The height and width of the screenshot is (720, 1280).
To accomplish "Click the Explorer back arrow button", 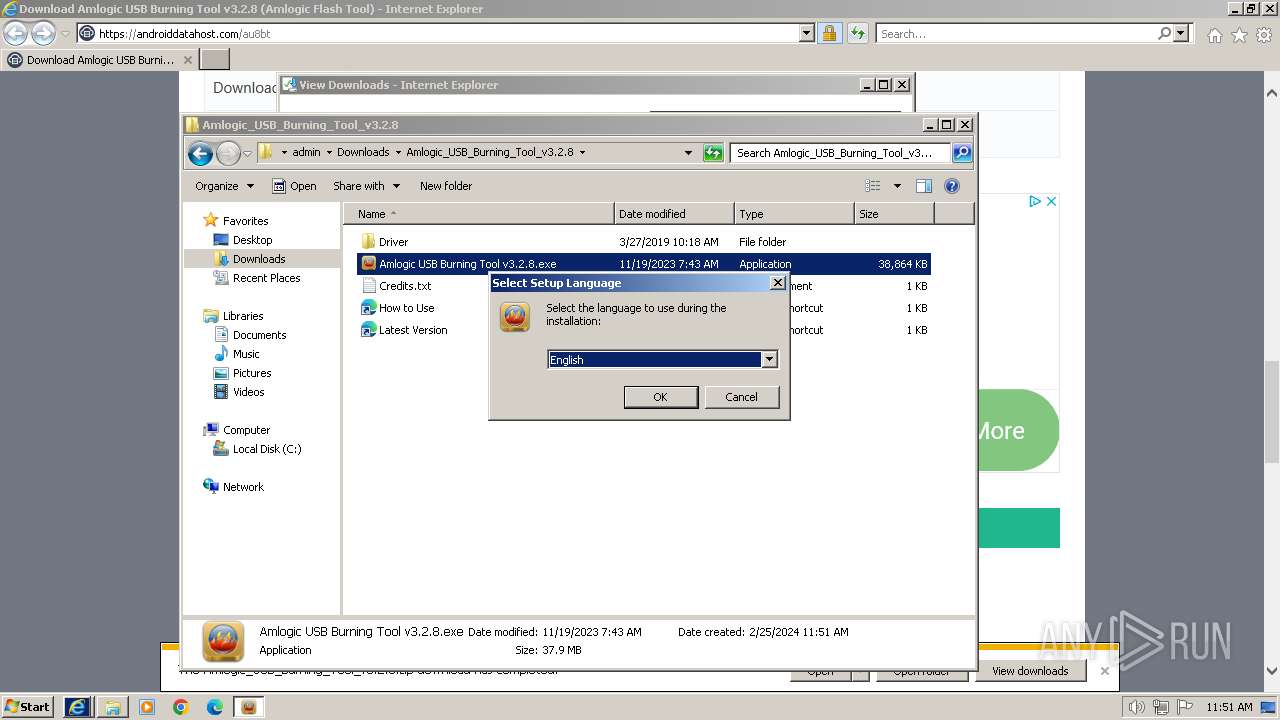I will click(x=200, y=153).
